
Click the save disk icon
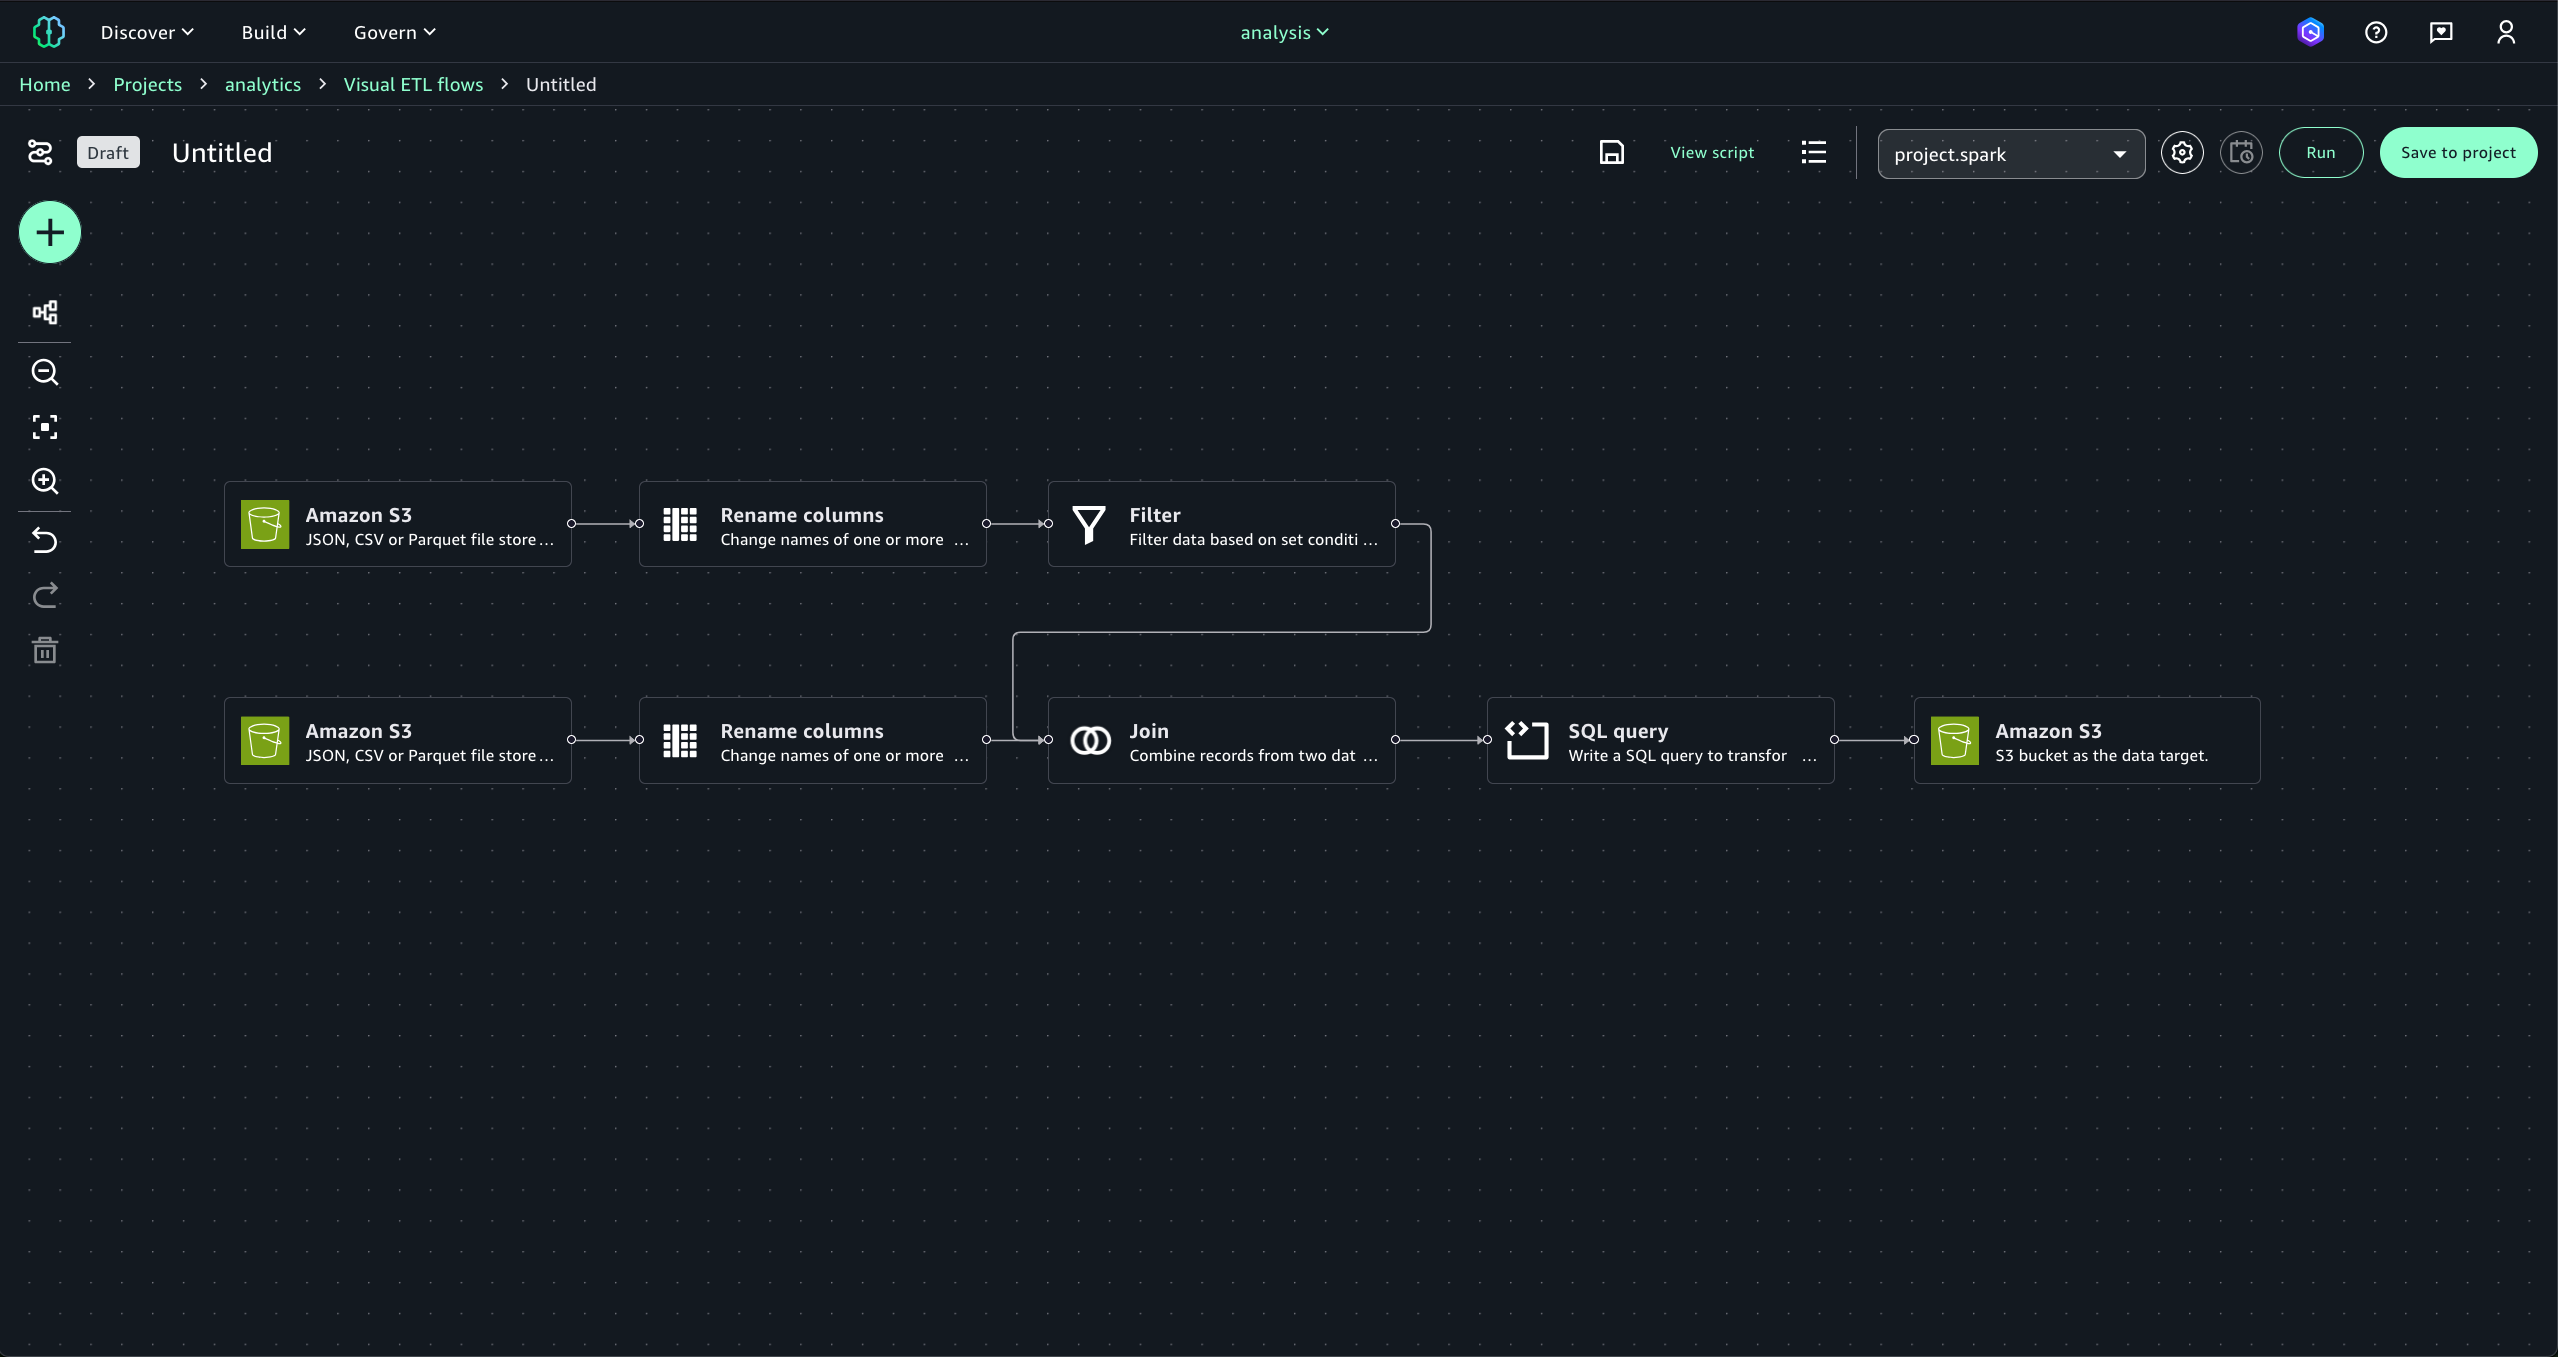(1611, 152)
